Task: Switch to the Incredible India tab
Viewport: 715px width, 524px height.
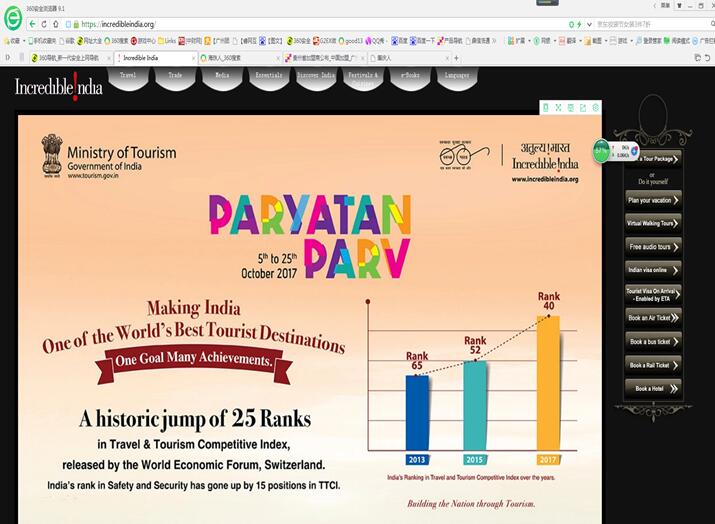Action: click(x=155, y=58)
